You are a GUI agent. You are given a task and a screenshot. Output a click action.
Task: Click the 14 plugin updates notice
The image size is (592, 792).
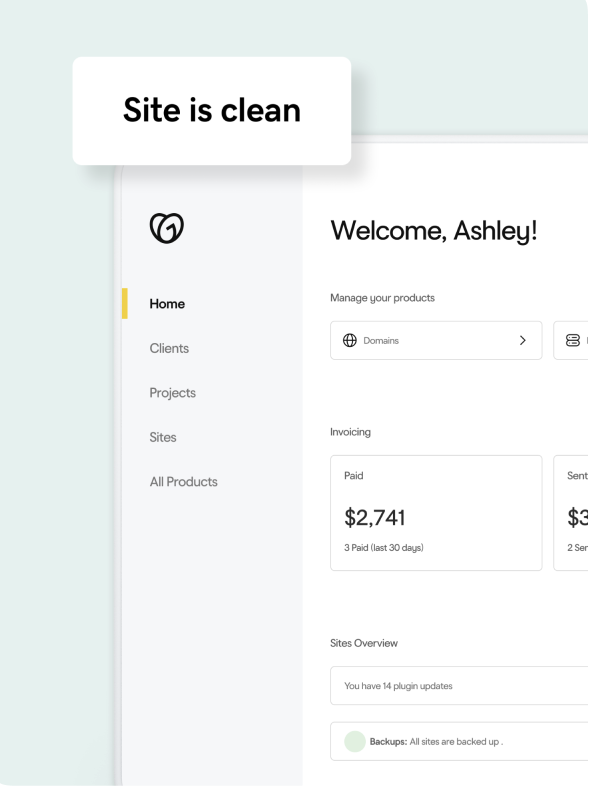459,685
